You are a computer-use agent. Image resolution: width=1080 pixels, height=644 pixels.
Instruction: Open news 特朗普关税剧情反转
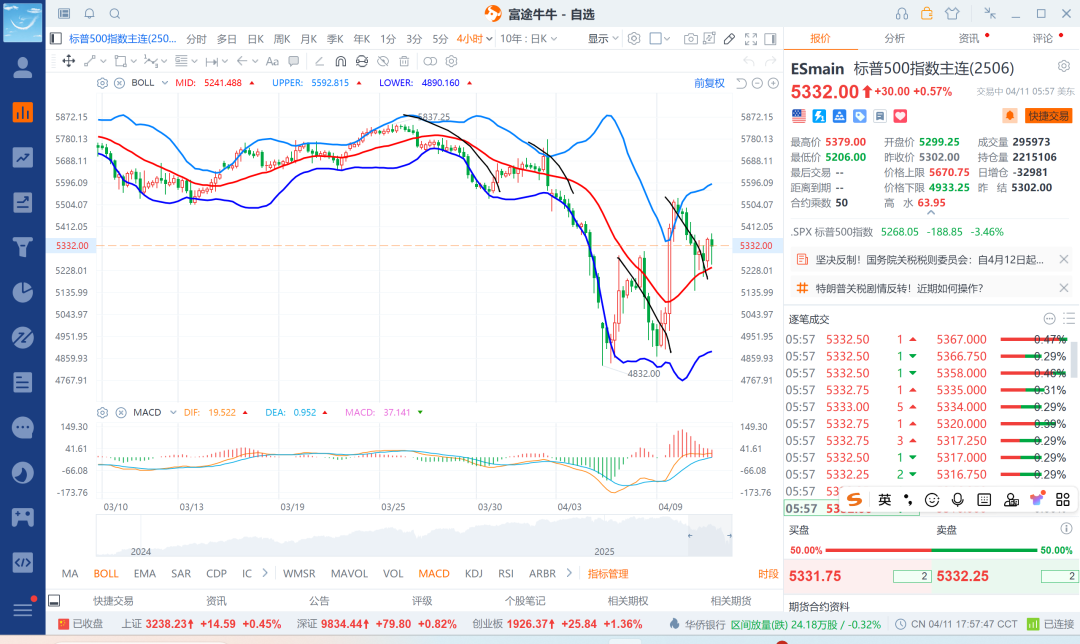point(900,288)
